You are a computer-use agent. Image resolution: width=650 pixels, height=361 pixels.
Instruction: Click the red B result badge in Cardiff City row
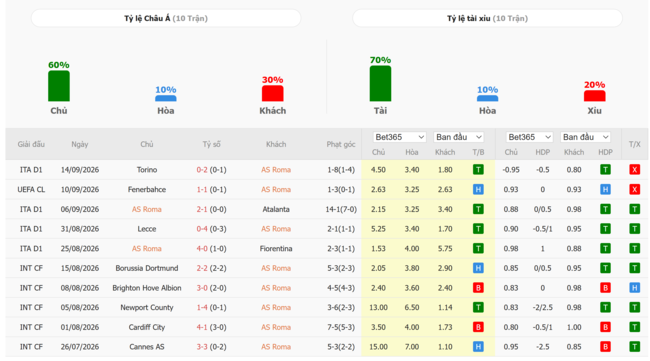click(478, 327)
